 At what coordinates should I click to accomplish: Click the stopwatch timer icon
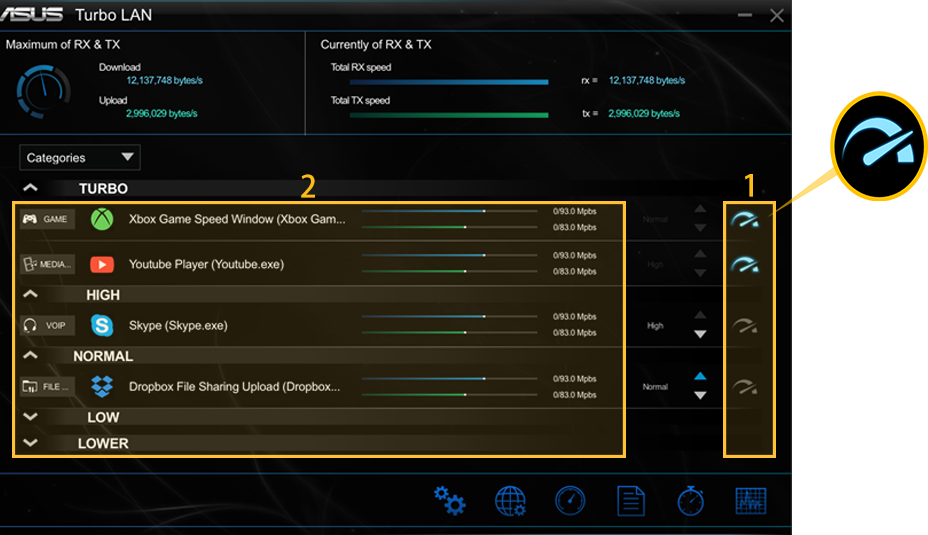690,500
